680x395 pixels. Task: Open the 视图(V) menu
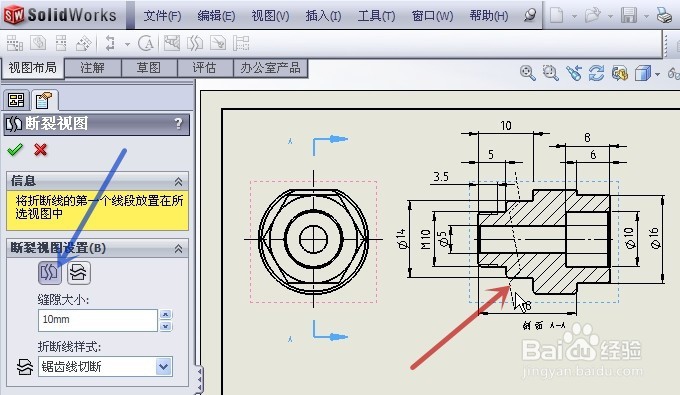coord(270,16)
